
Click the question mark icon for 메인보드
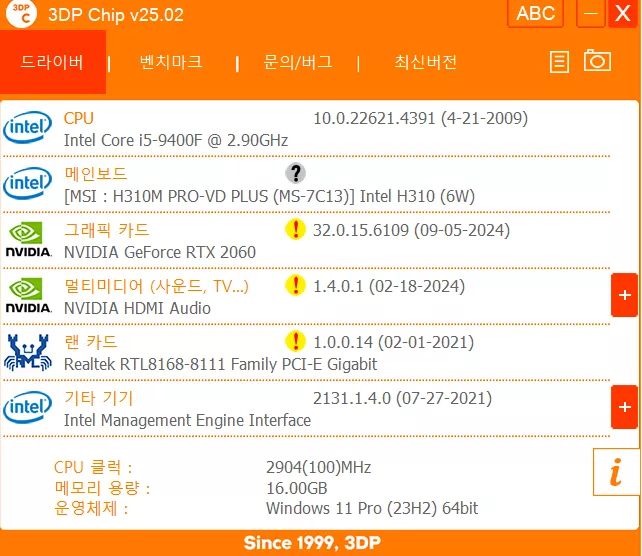tap(295, 173)
